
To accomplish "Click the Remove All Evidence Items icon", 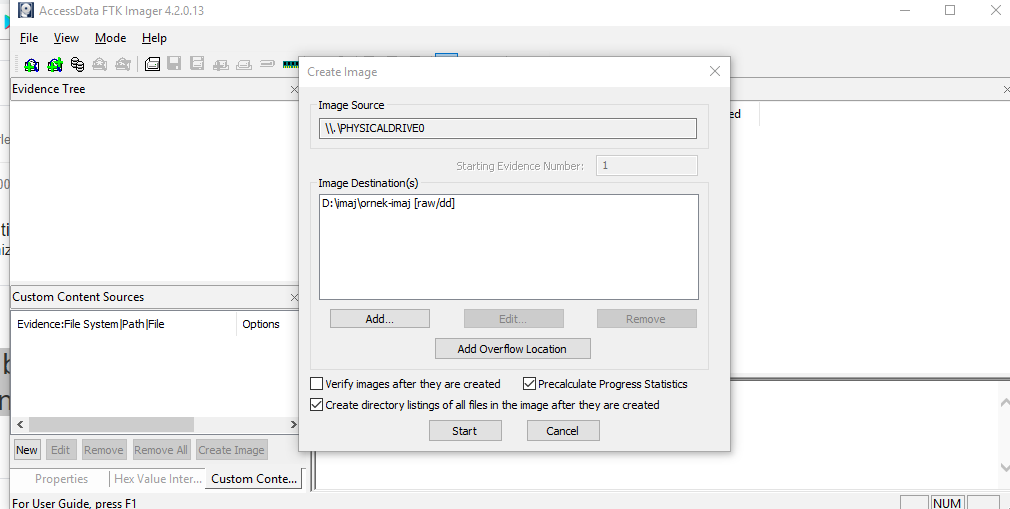I will click(122, 64).
